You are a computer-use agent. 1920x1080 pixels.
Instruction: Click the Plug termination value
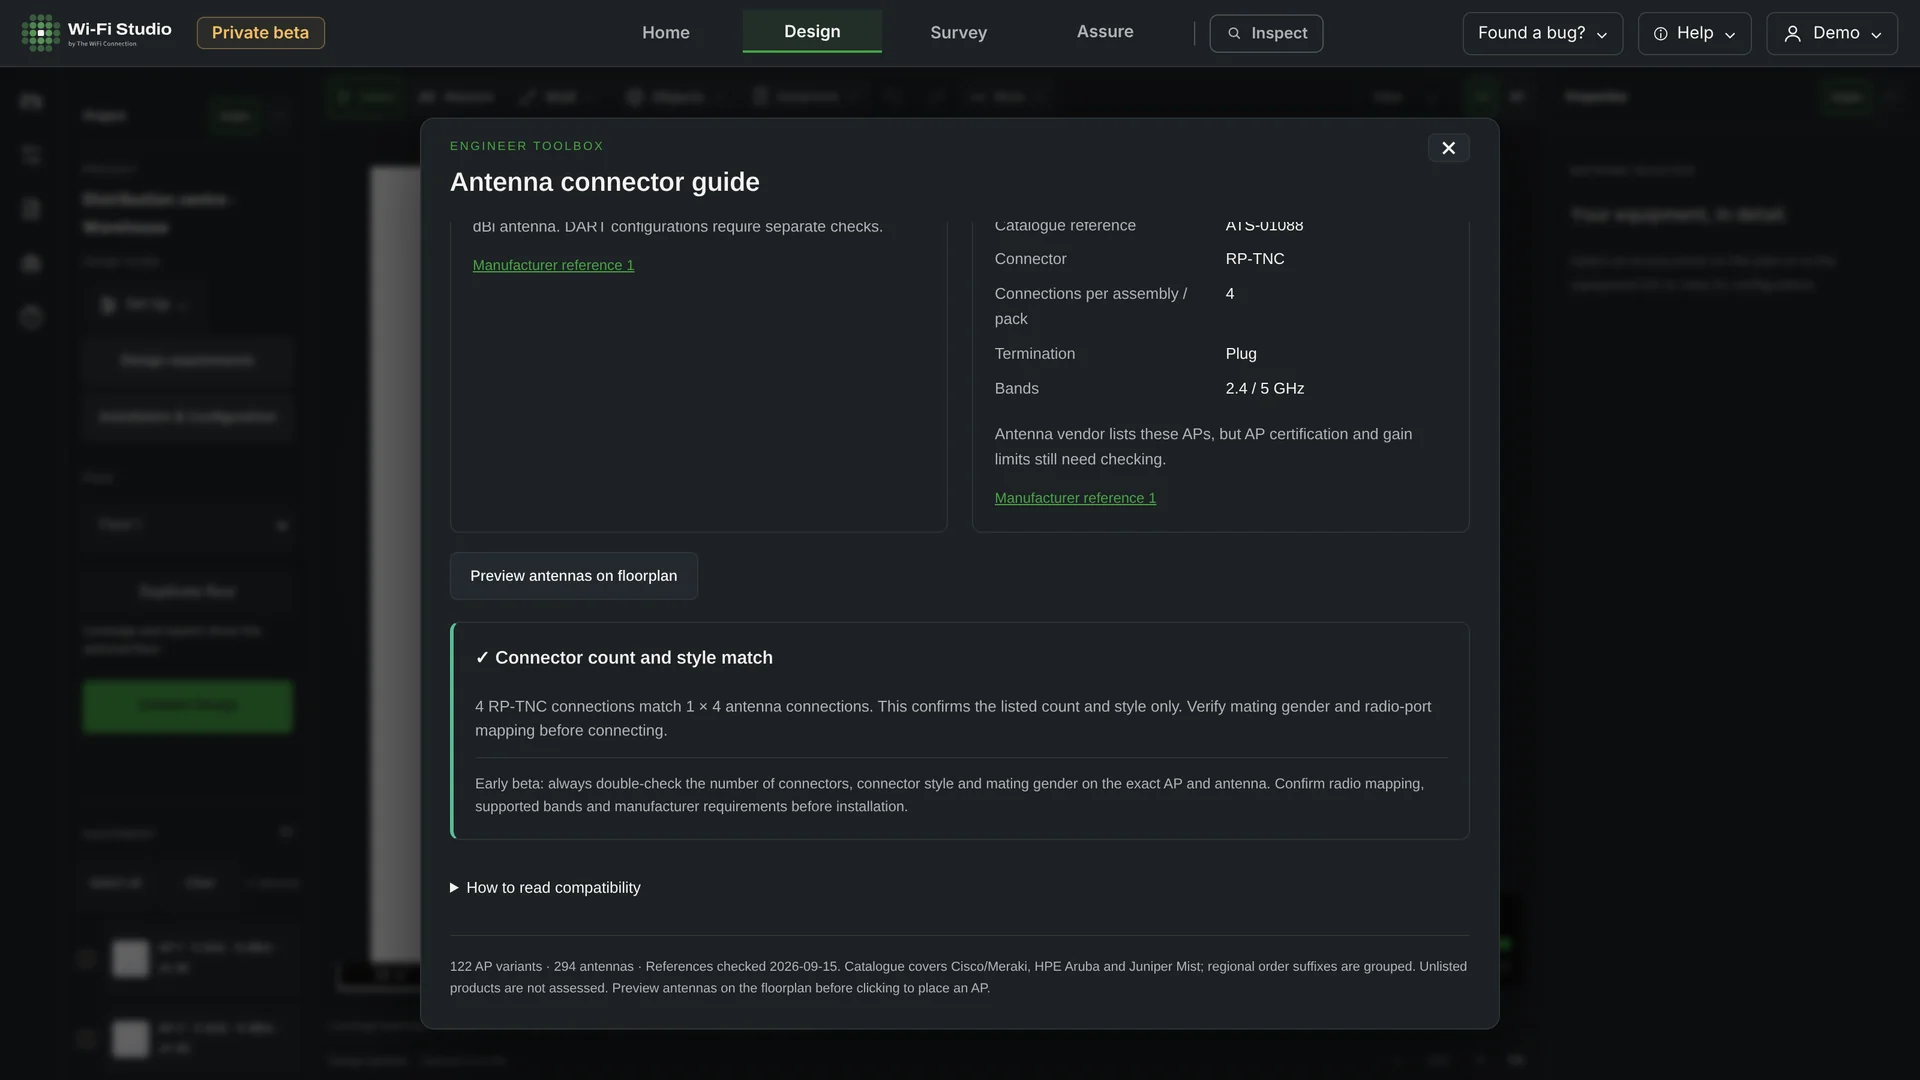1241,354
